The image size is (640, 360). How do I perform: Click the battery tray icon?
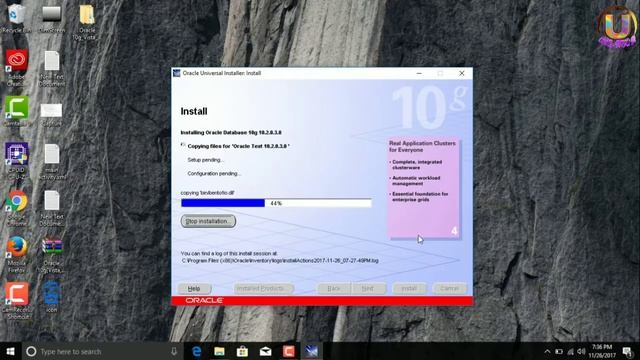(559, 351)
